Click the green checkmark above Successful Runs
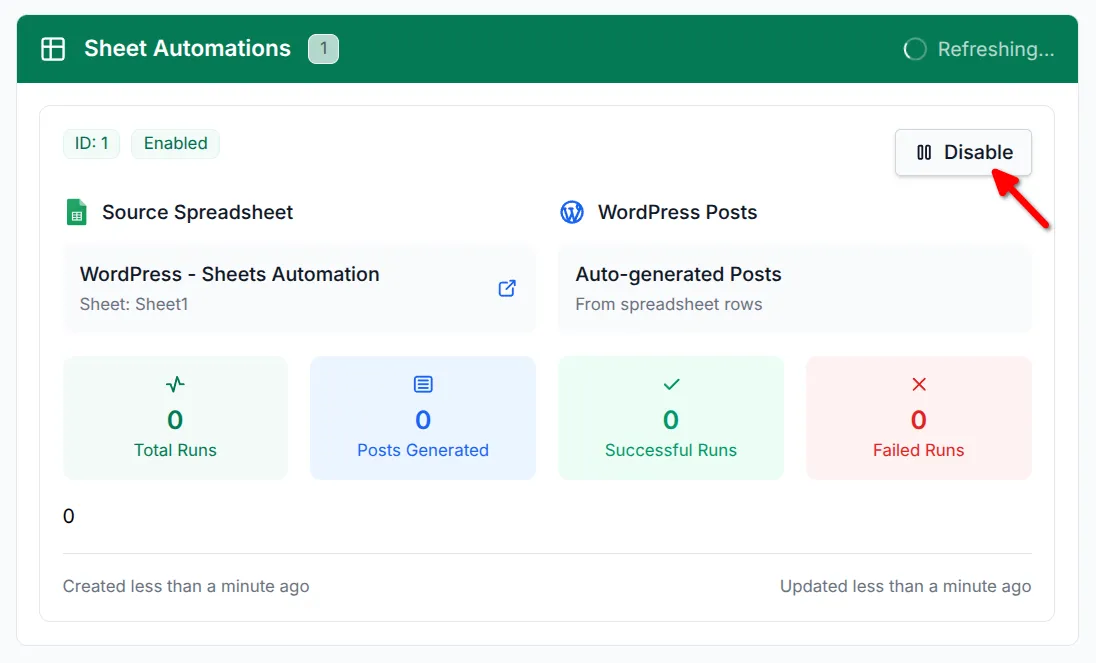 (x=670, y=384)
